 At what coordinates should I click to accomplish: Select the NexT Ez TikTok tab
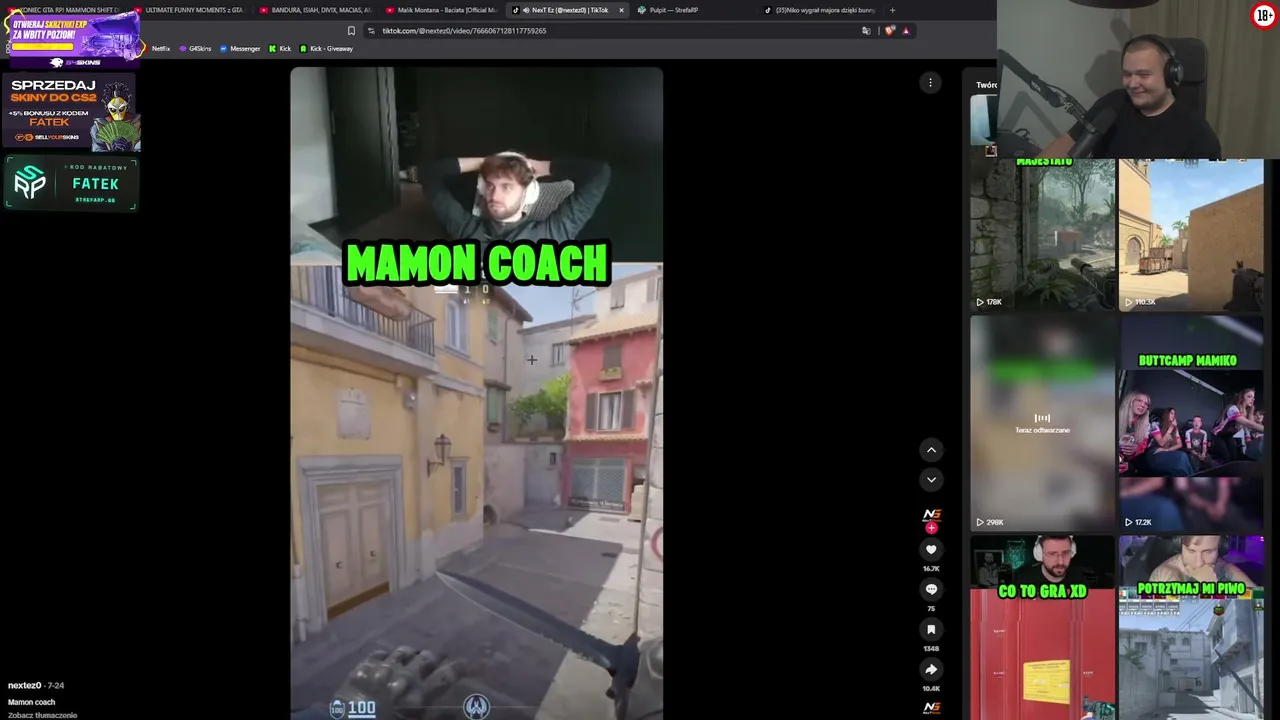[567, 10]
